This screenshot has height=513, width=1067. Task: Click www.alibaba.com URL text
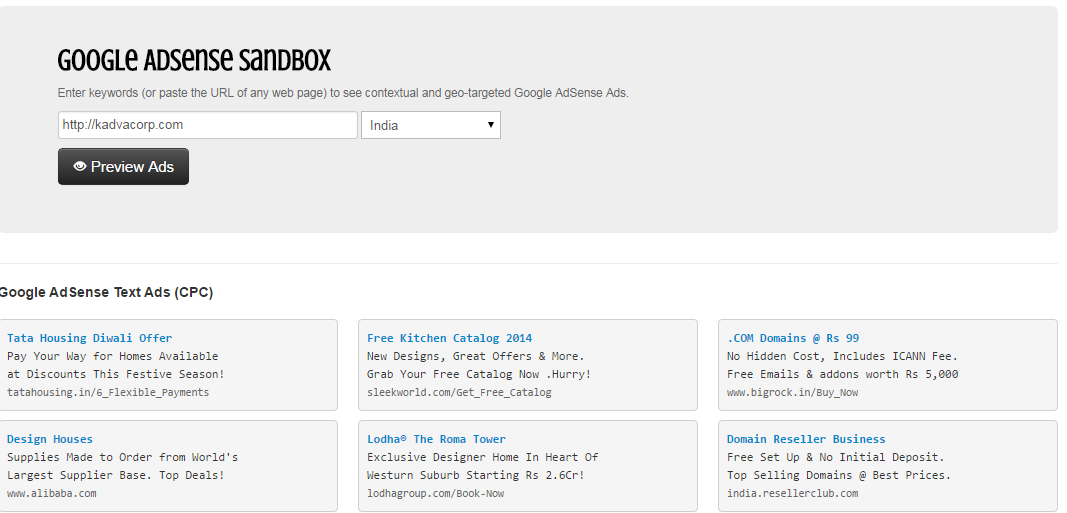[x=52, y=493]
